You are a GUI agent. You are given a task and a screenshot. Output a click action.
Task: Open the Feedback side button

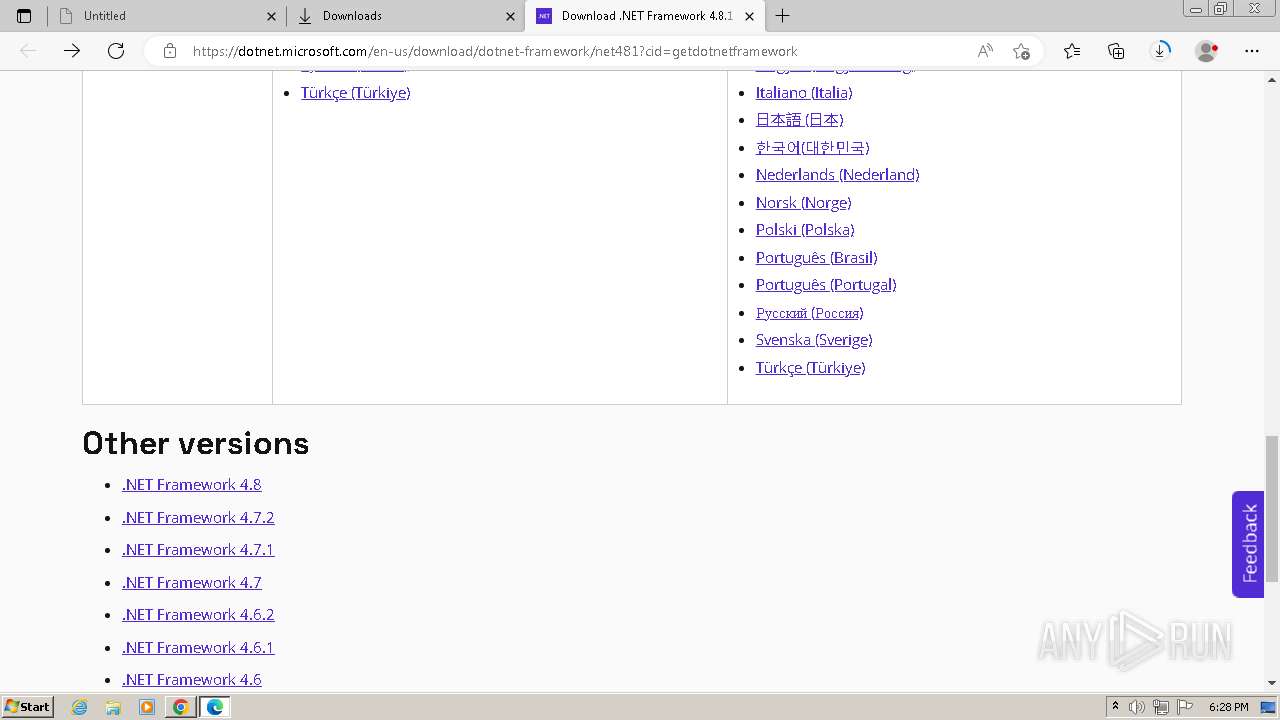click(x=1248, y=544)
